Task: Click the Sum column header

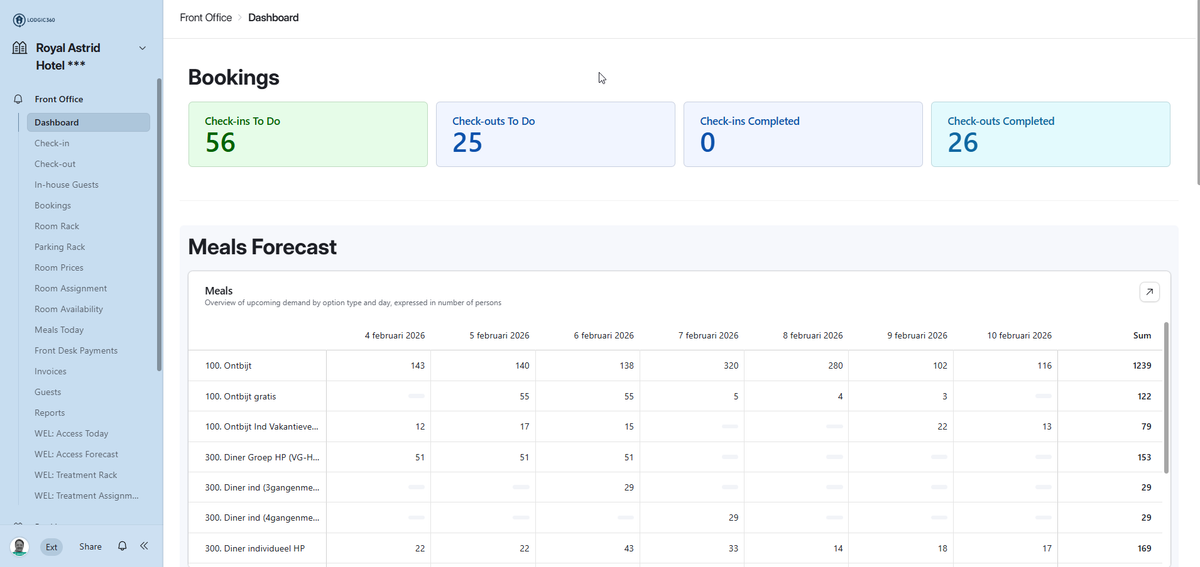Action: point(1142,336)
